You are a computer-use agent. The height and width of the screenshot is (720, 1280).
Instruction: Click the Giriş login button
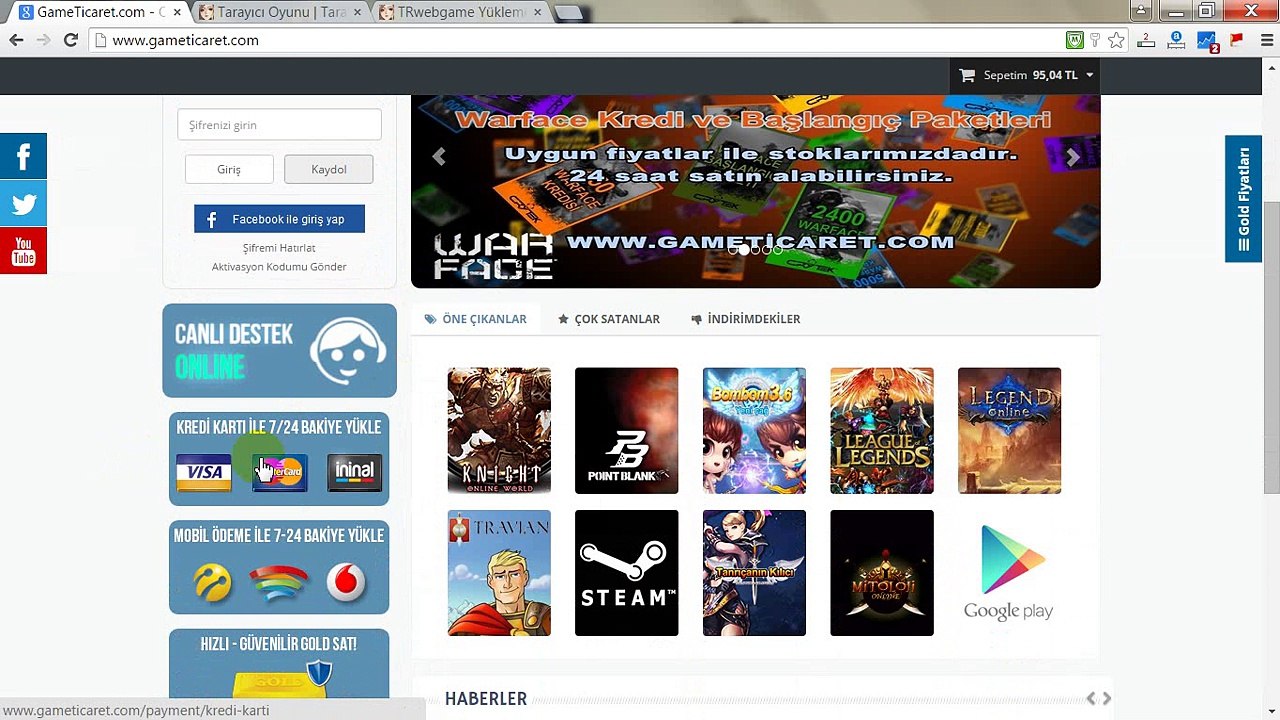229,169
